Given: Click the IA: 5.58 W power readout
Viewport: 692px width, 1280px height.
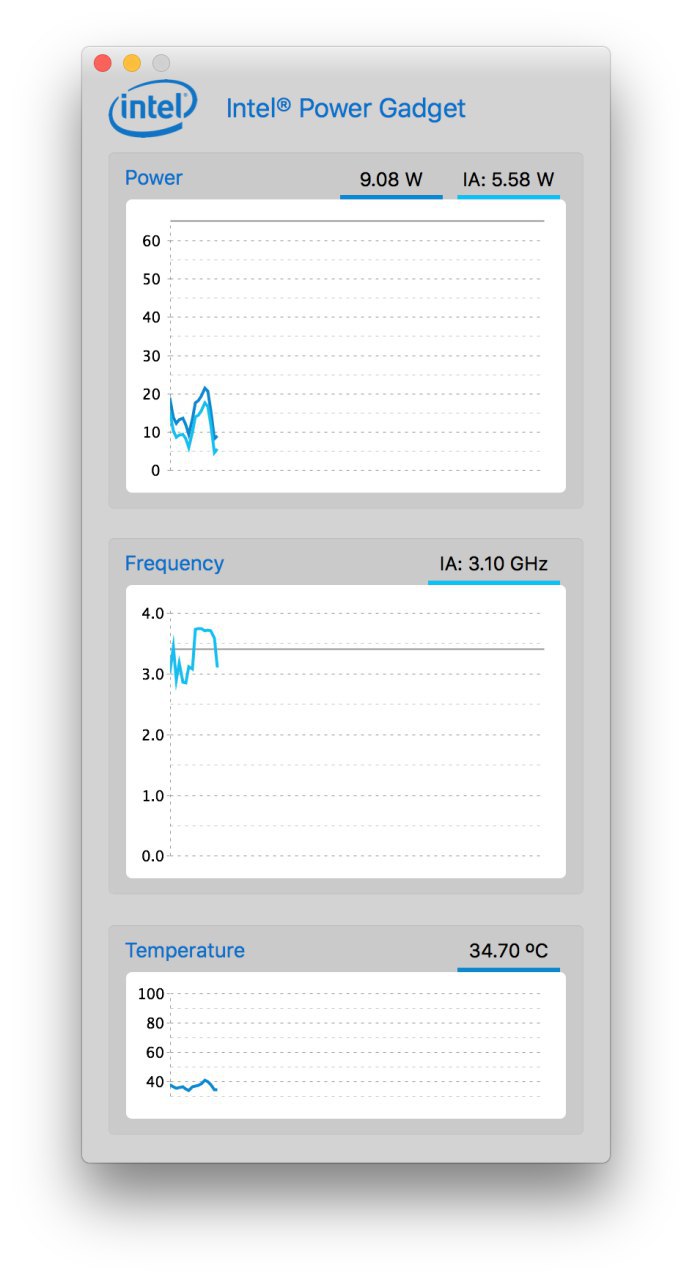Looking at the screenshot, I should coord(508,180).
